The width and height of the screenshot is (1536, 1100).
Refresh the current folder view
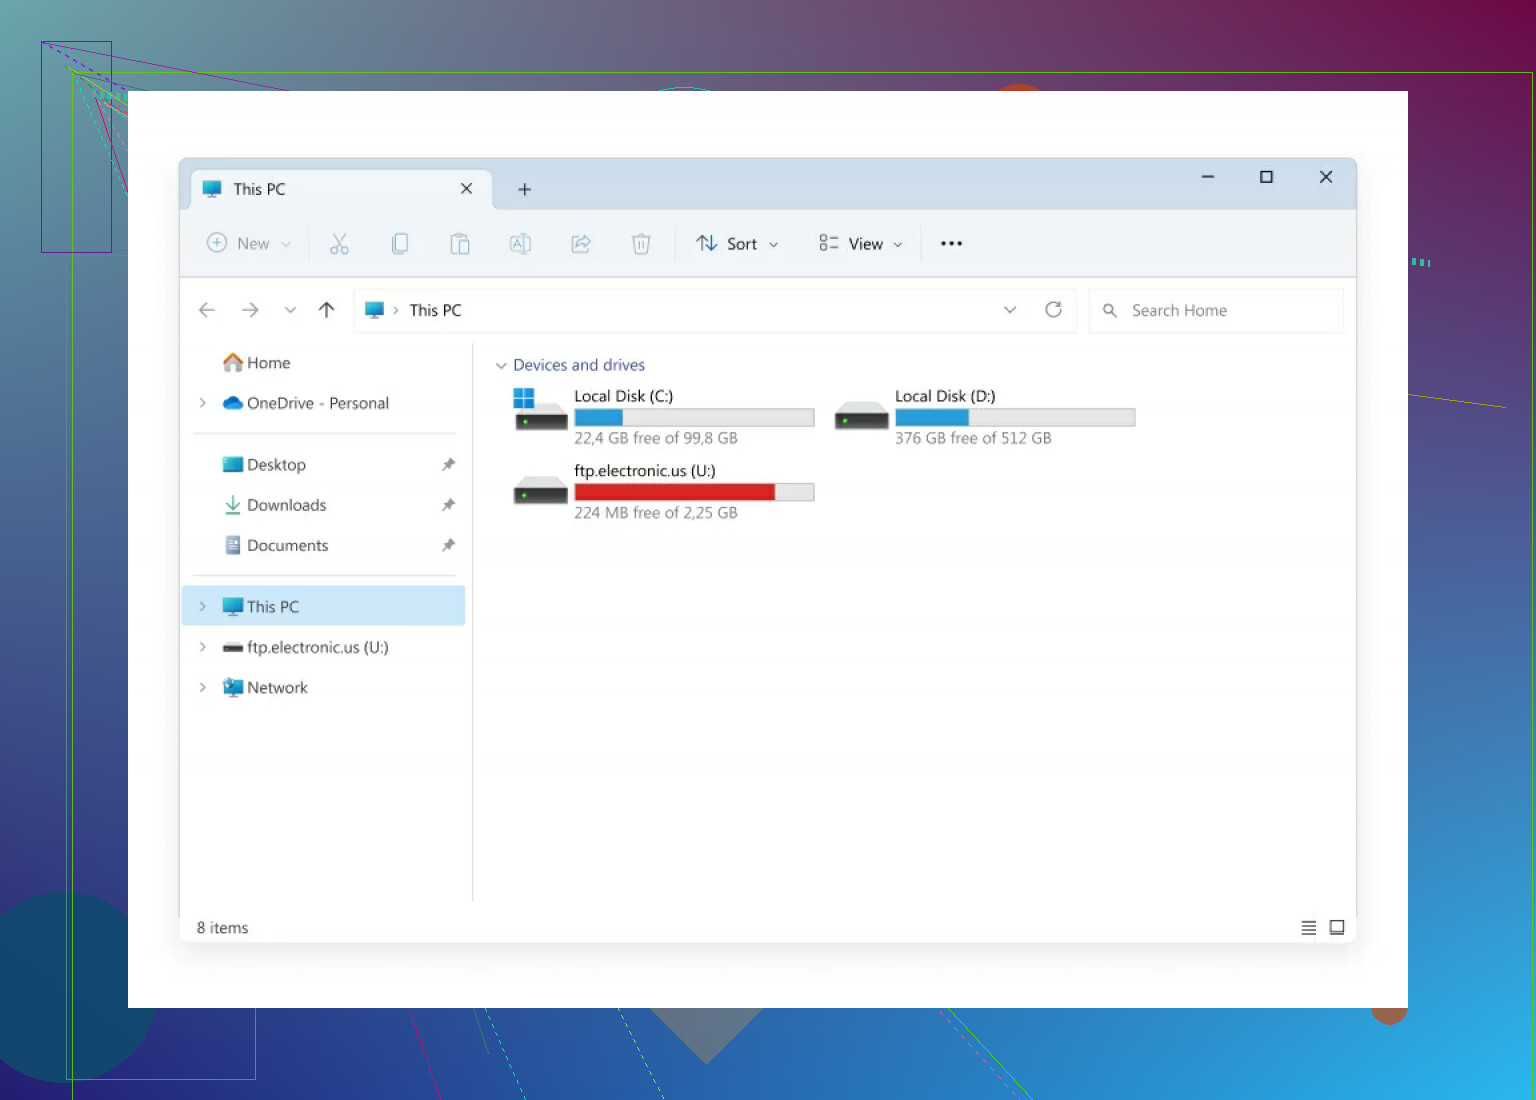1053,310
